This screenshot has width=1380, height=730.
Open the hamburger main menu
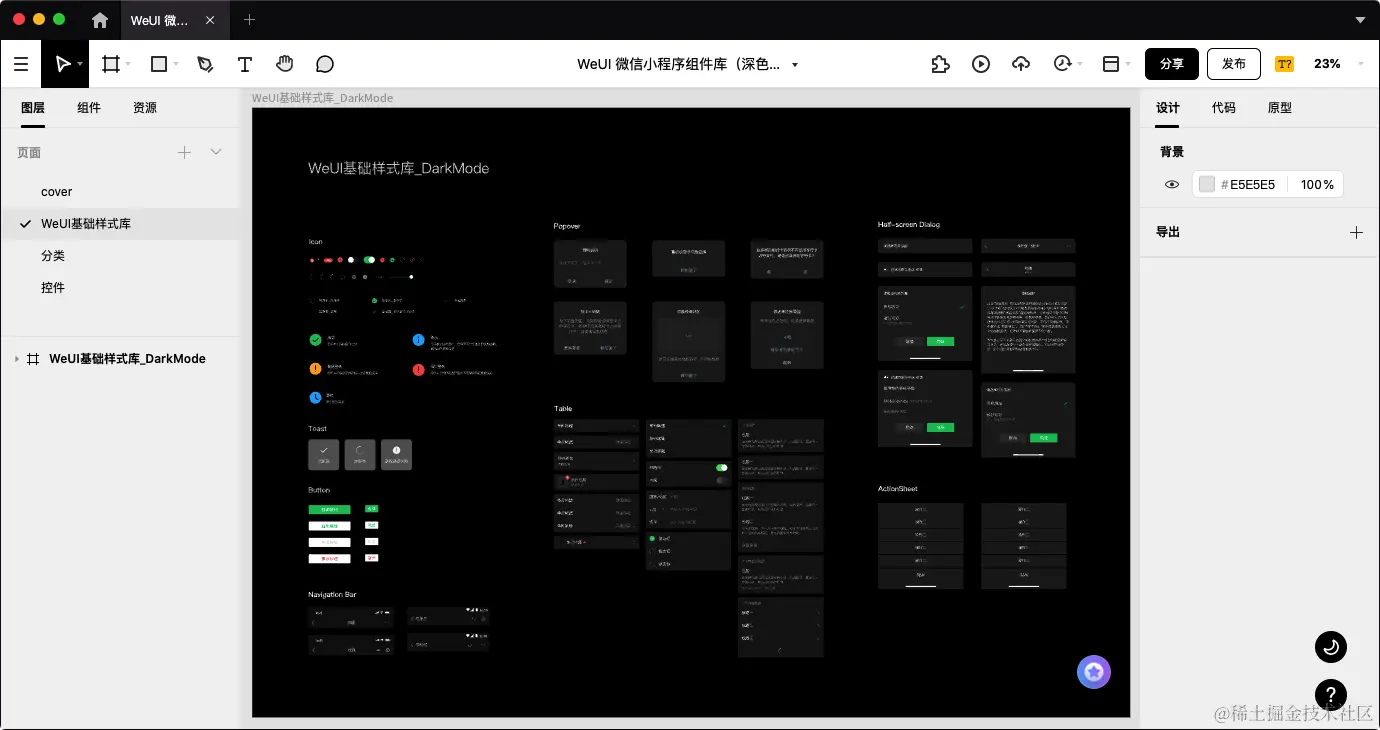point(21,64)
